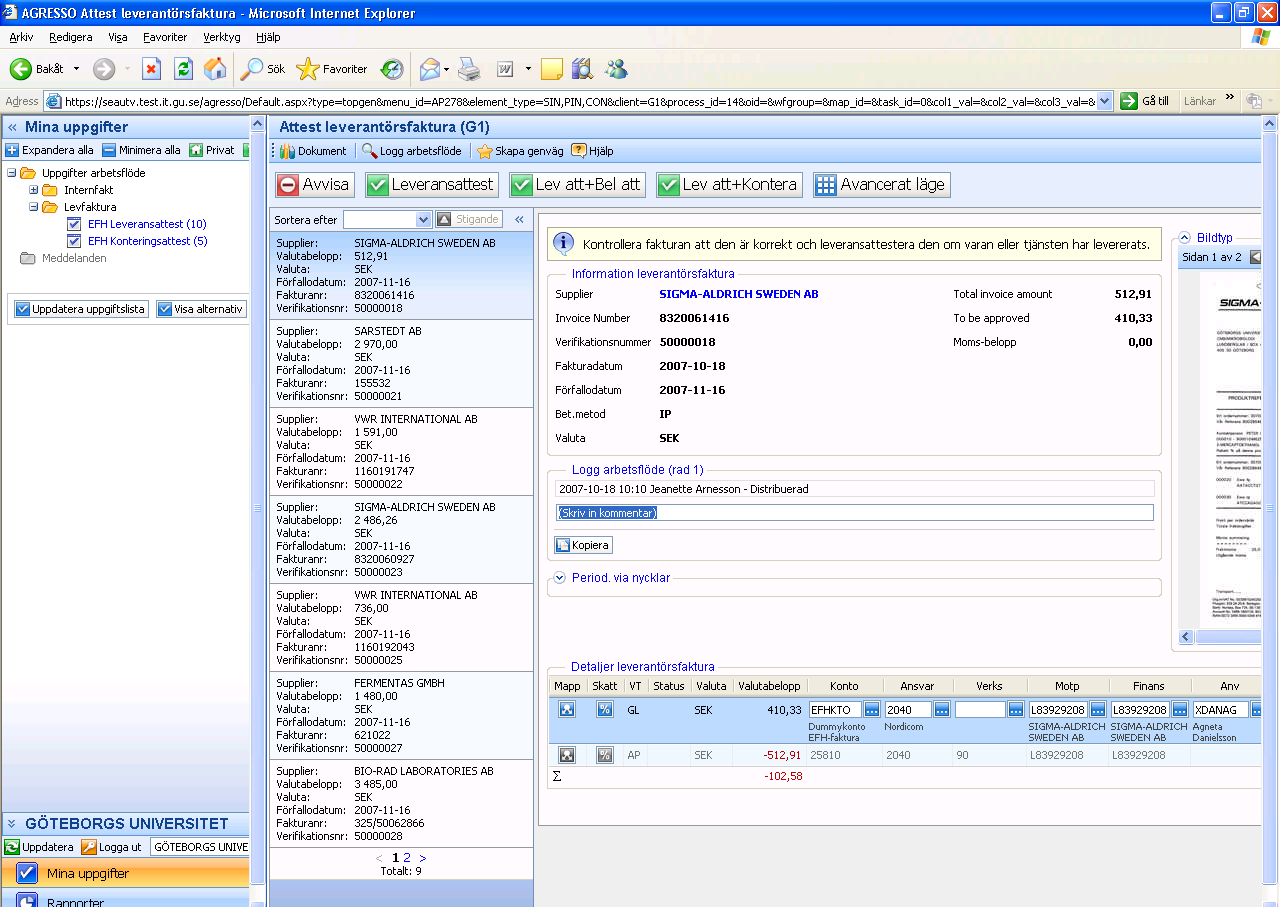Click Skatt percent icon on GL row

pyautogui.click(x=605, y=709)
